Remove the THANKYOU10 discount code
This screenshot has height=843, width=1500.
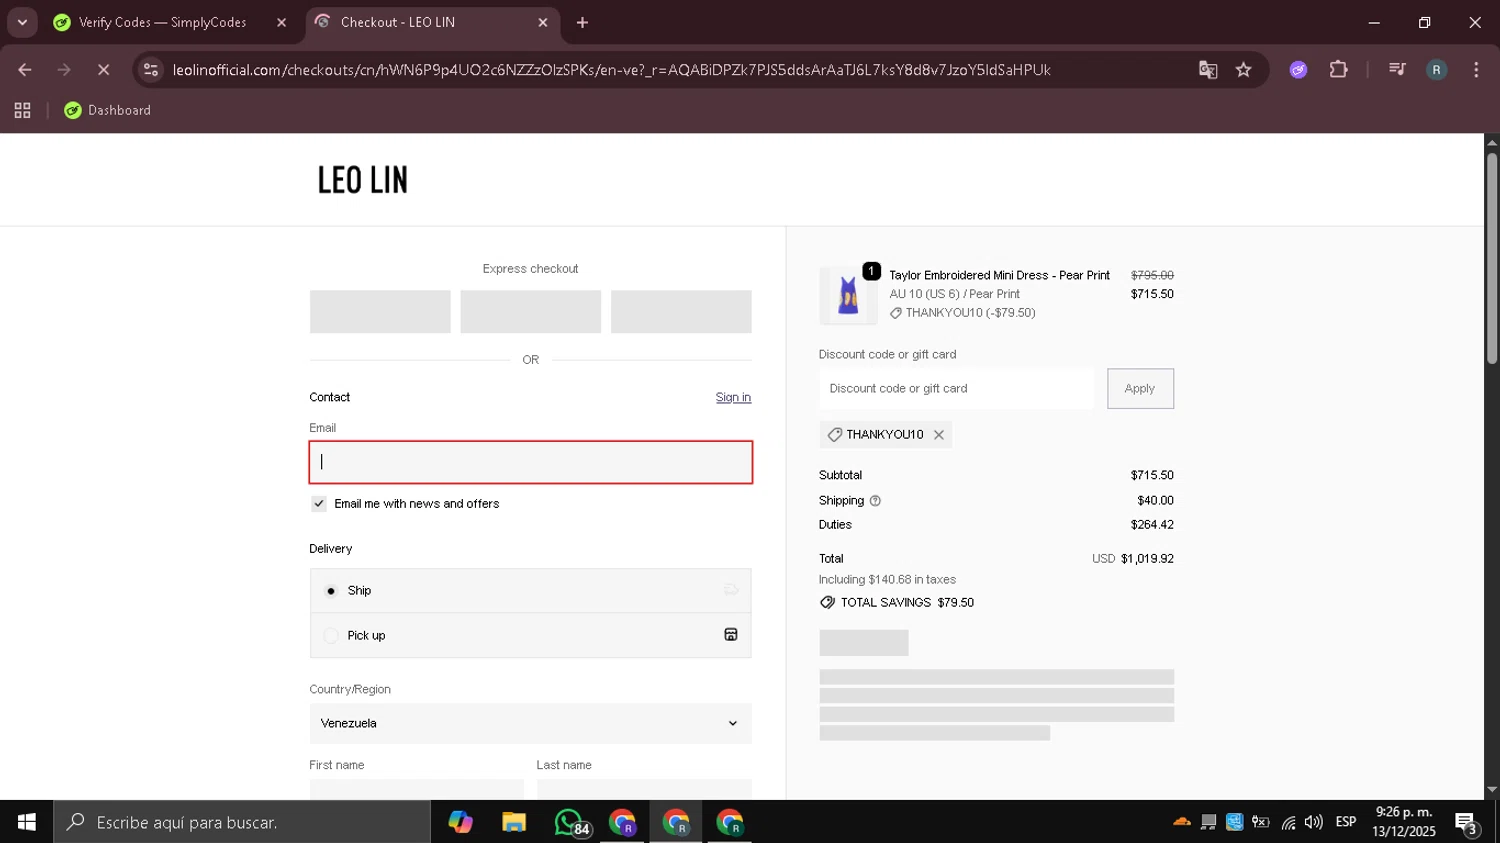click(x=939, y=435)
